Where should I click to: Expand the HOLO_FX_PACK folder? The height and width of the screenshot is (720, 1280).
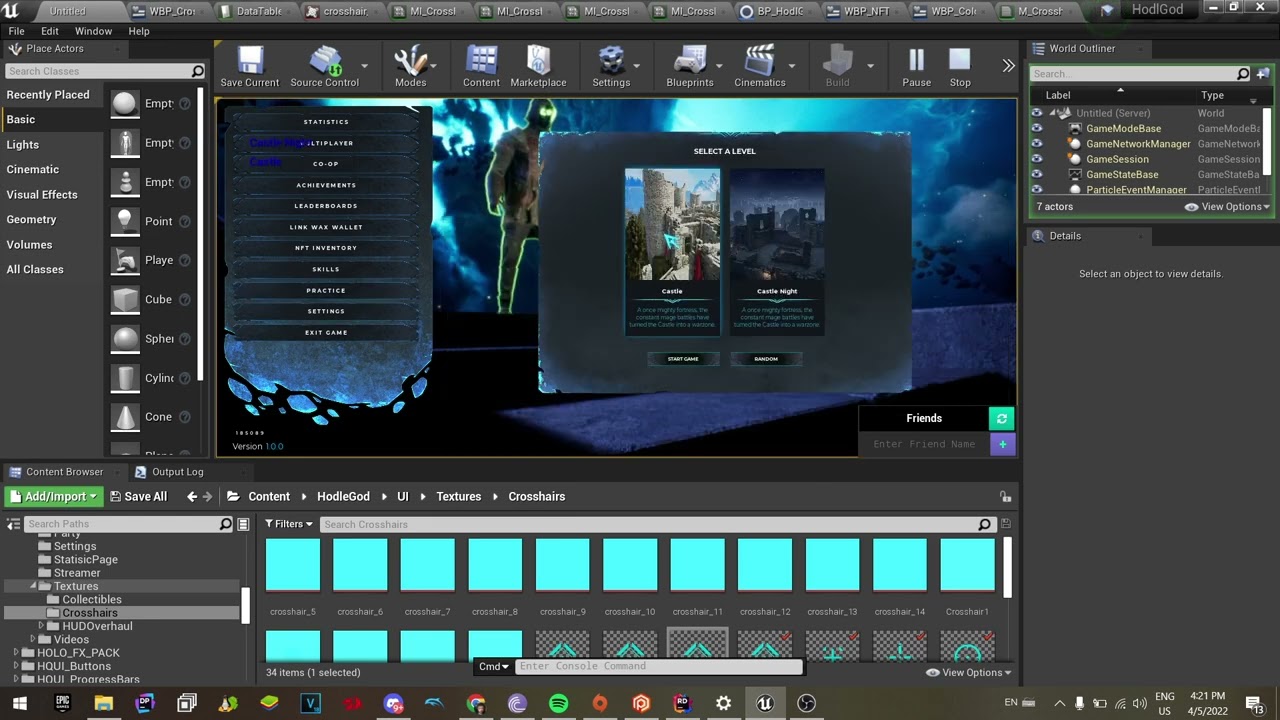17,653
